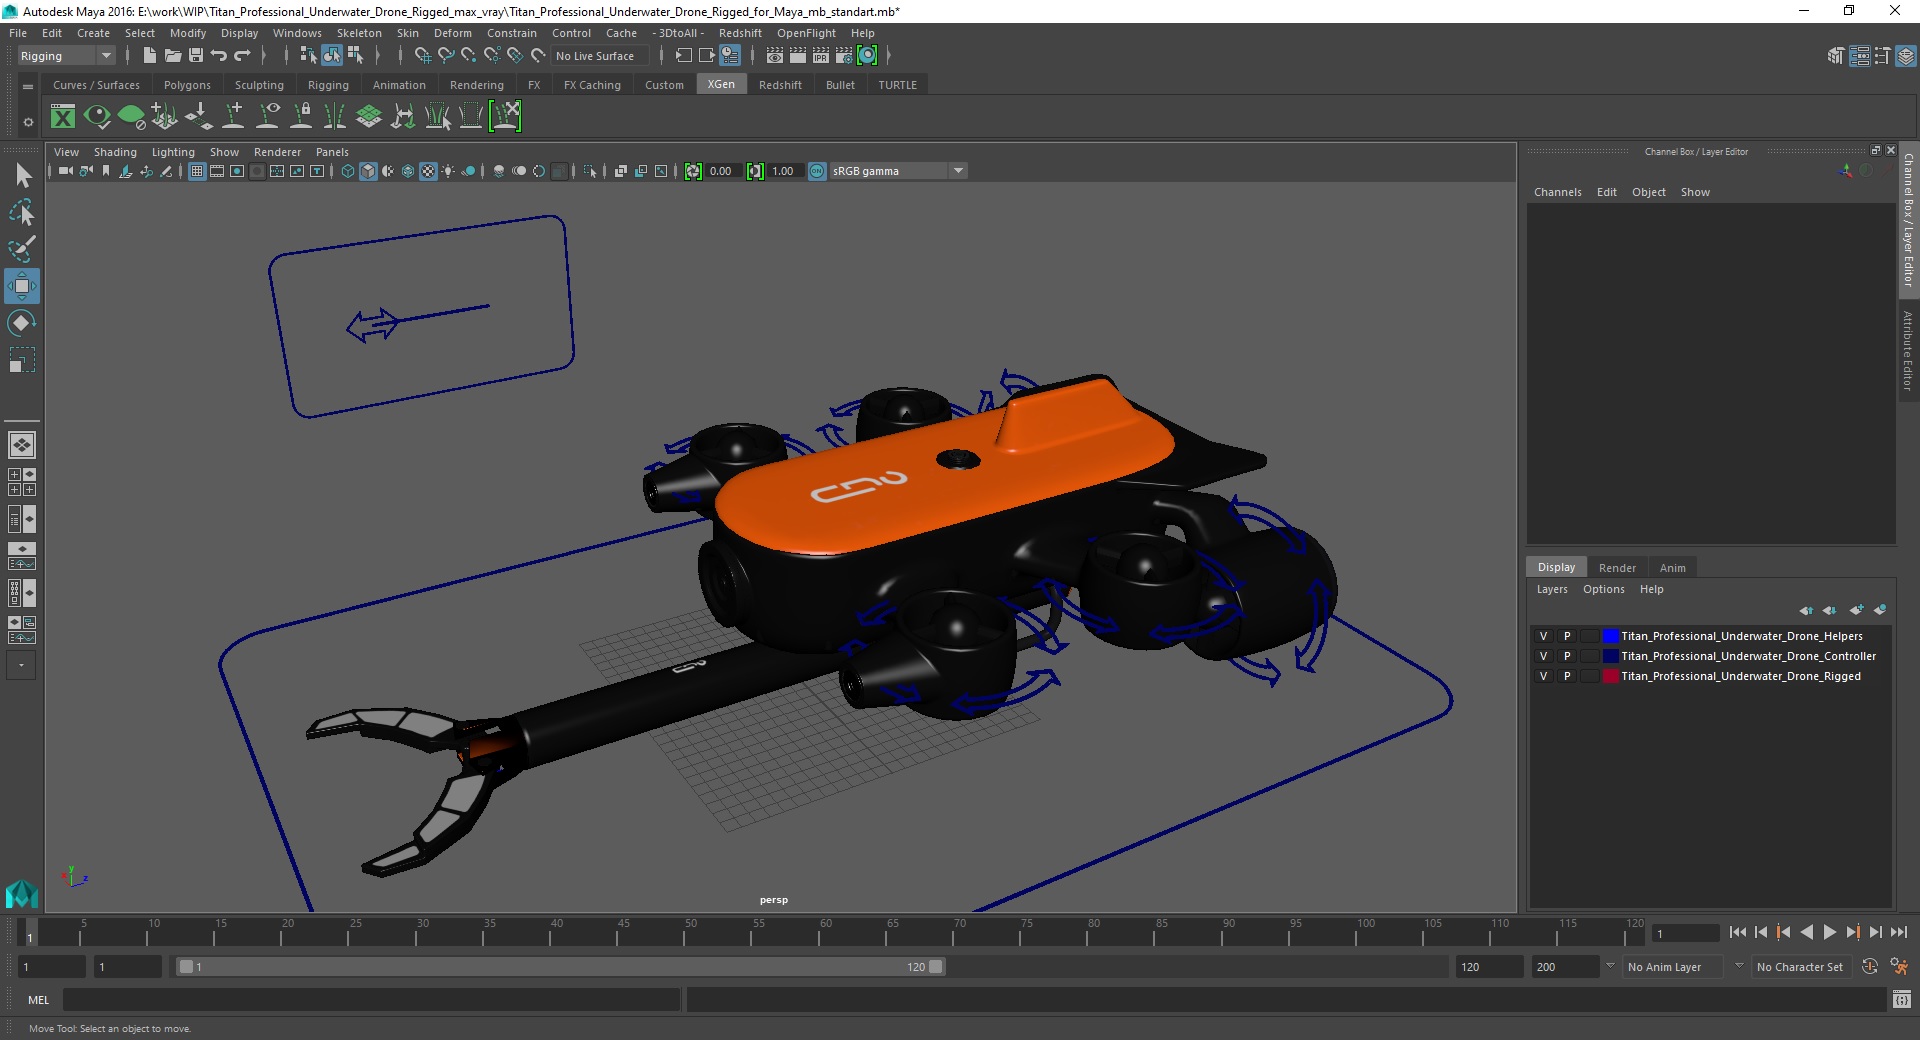Viewport: 1920px width, 1040px height.
Task: Click the Undo arrow icon
Action: [219, 56]
